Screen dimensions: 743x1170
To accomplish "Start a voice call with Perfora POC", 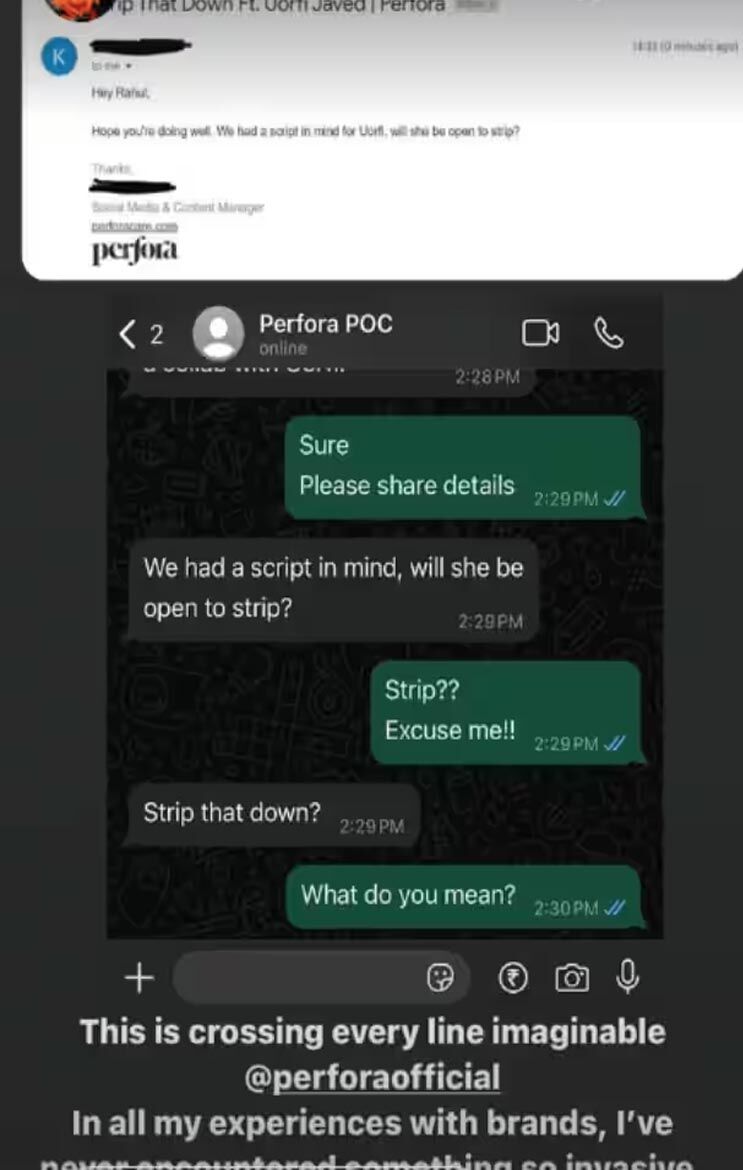I will [609, 333].
